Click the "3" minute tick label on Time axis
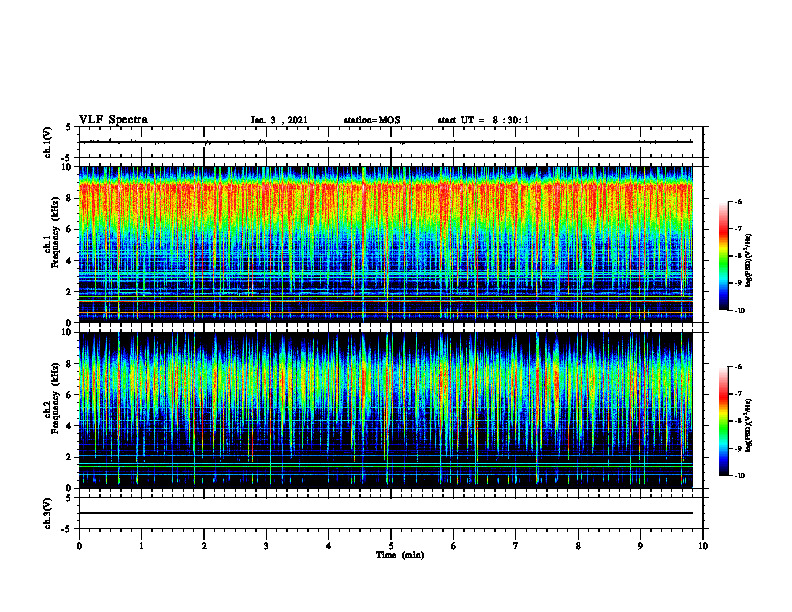 [x=266, y=546]
